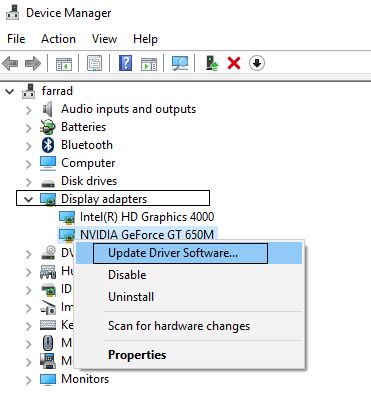The height and width of the screenshot is (399, 371).
Task: Click the action pane toolbar icon
Action: (149, 63)
